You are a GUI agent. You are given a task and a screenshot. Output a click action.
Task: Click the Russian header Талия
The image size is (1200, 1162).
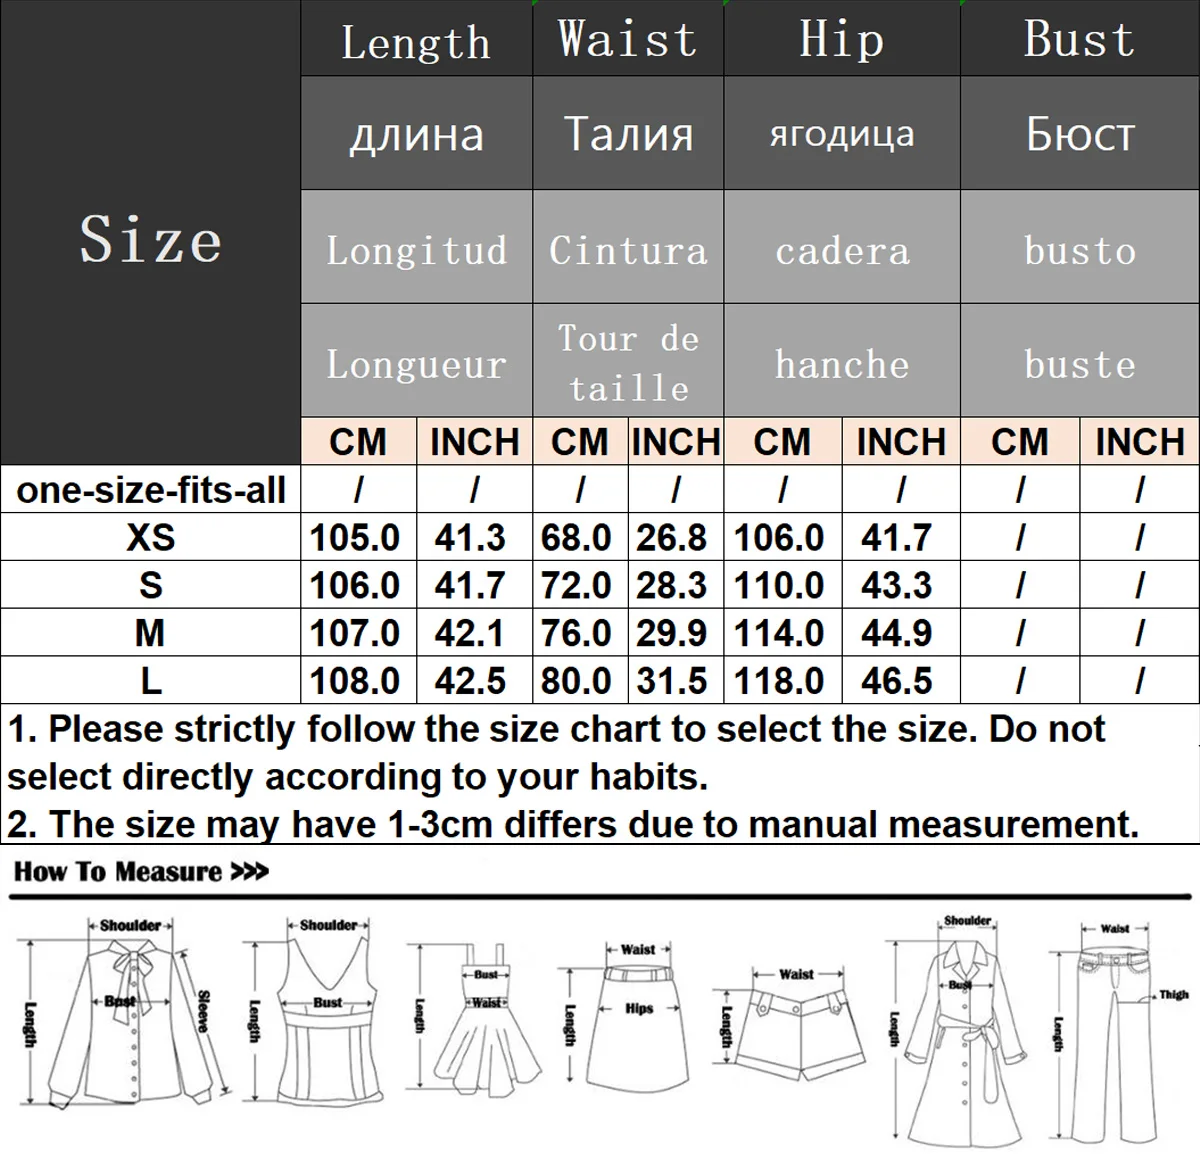click(x=627, y=133)
